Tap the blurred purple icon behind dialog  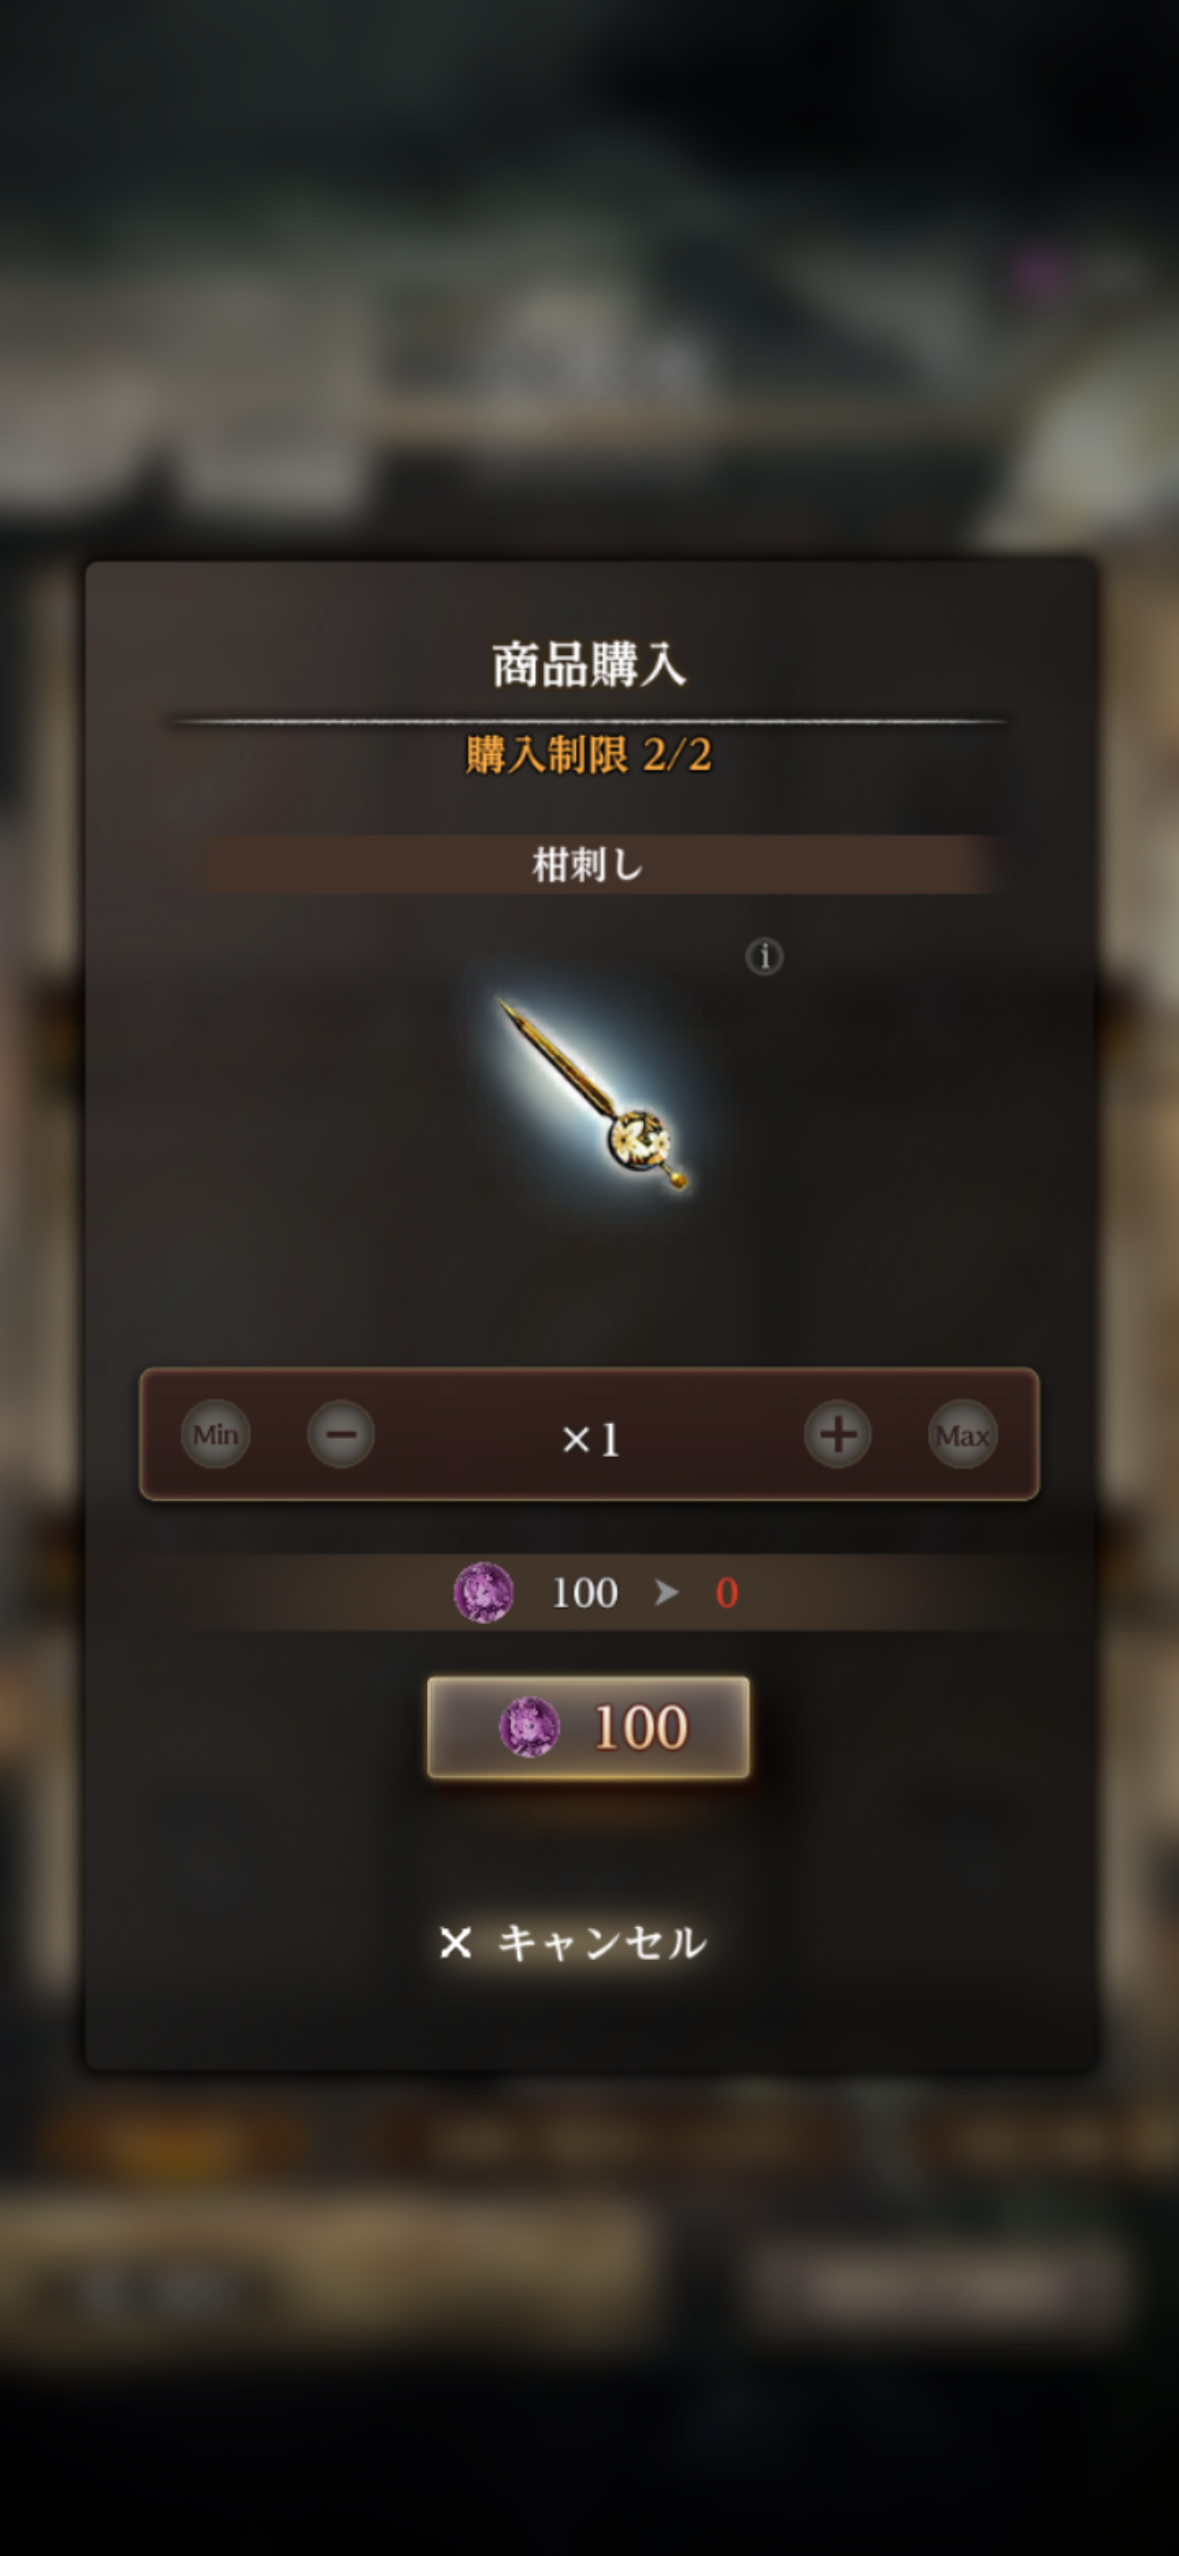click(1040, 270)
